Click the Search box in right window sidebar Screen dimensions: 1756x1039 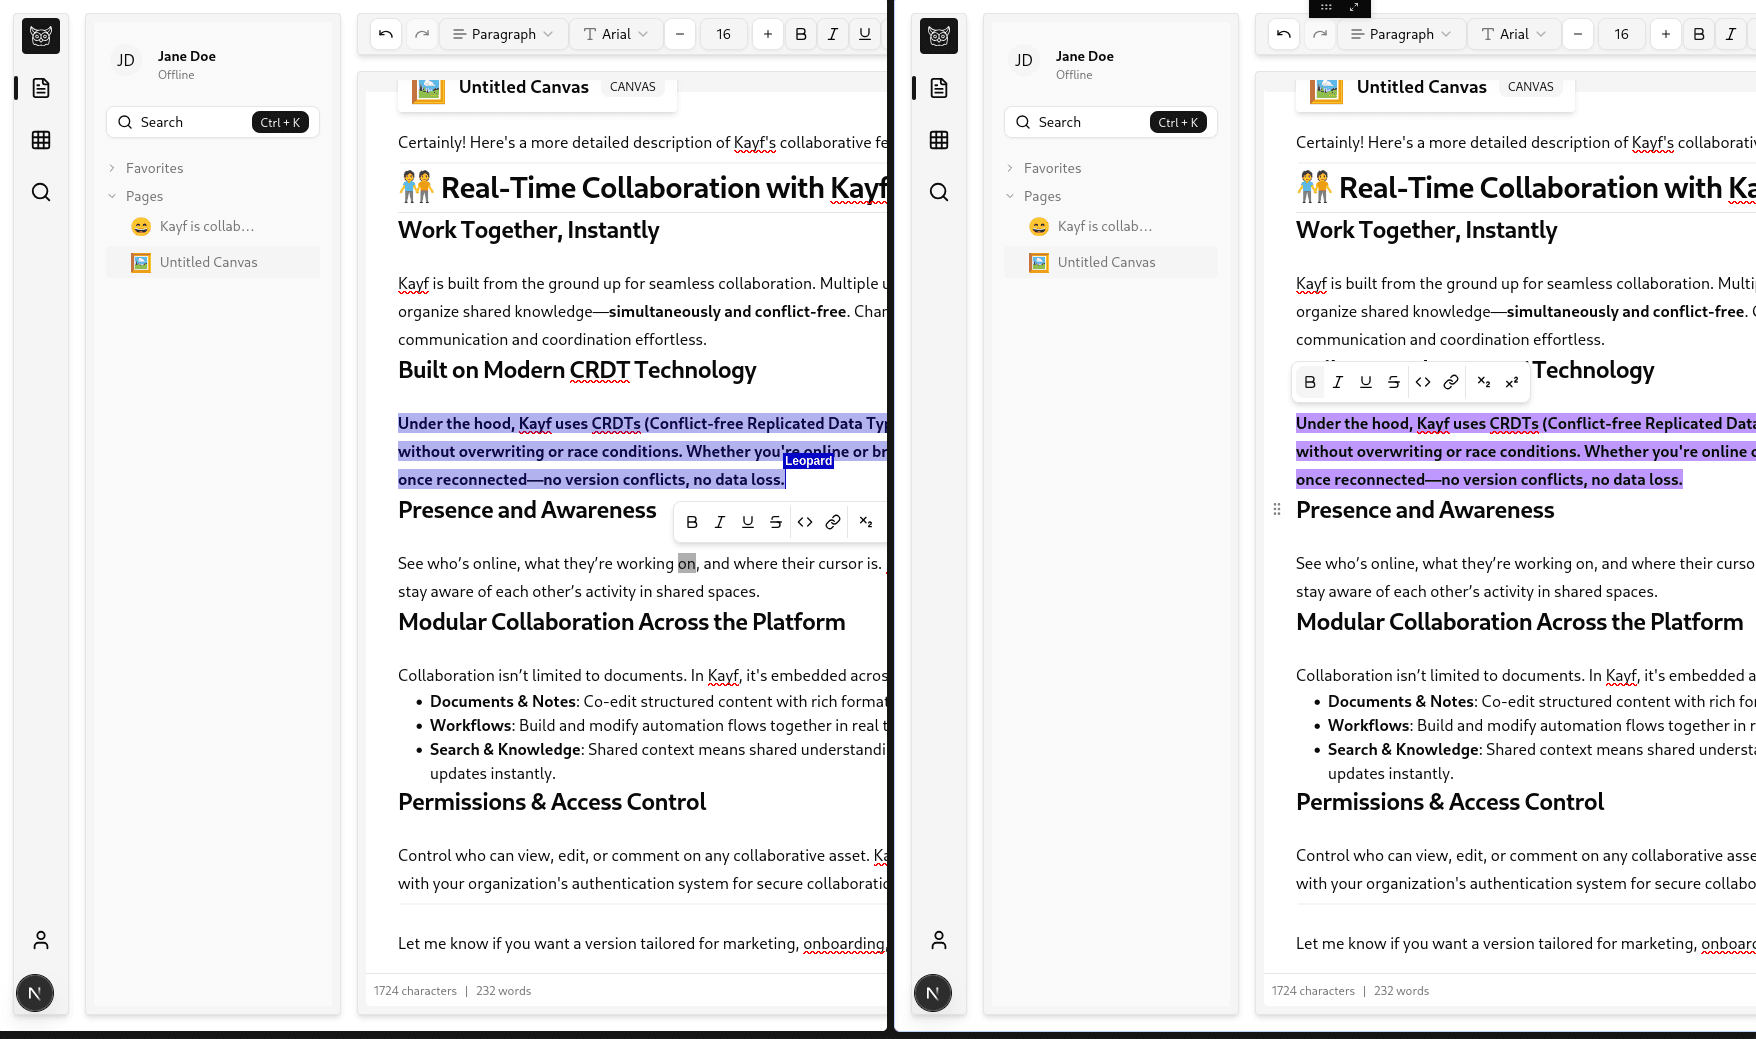(x=1111, y=122)
